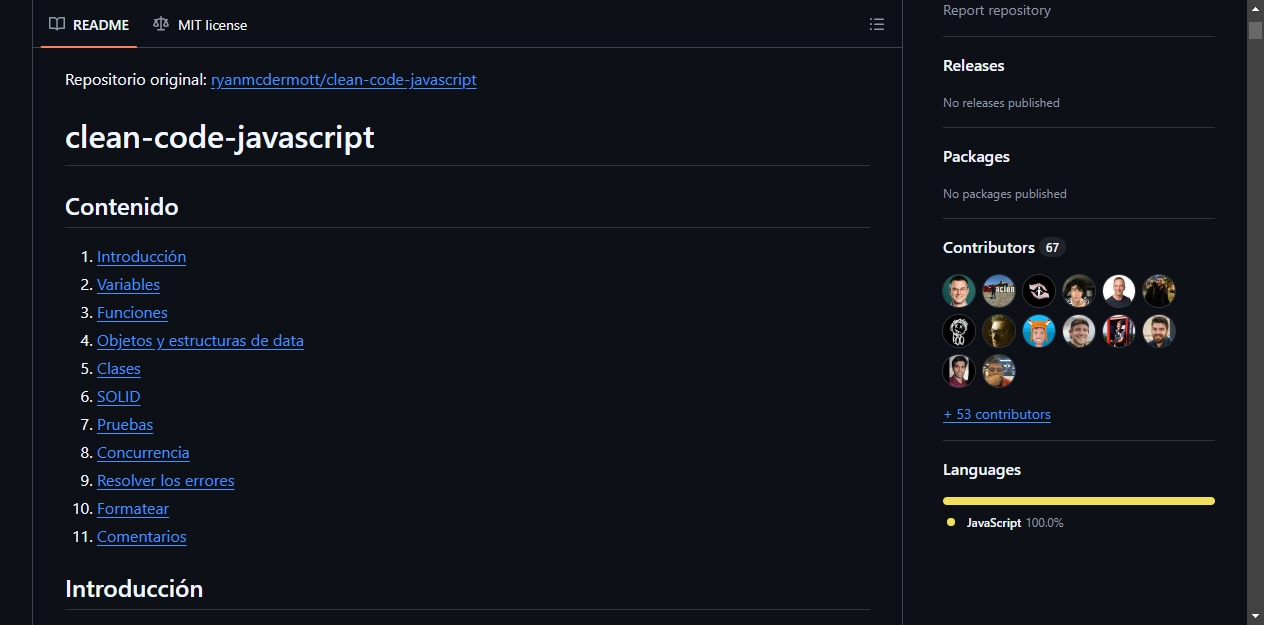This screenshot has width=1264, height=625.
Task: Open contributor avatar with white background, dark t-shirt
Action: (1119, 291)
